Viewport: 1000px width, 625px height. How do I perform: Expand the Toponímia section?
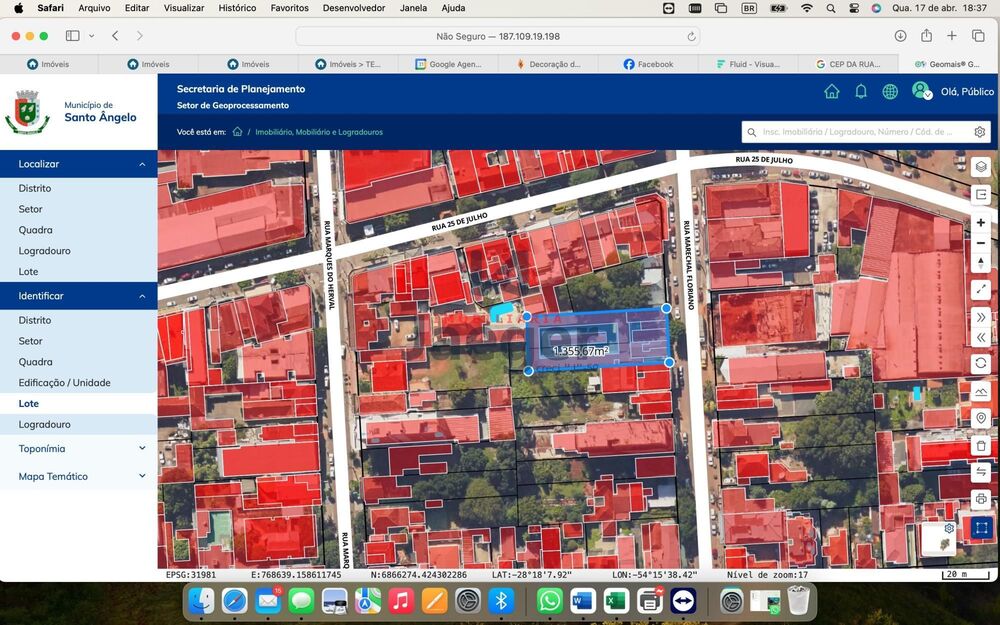click(x=142, y=449)
